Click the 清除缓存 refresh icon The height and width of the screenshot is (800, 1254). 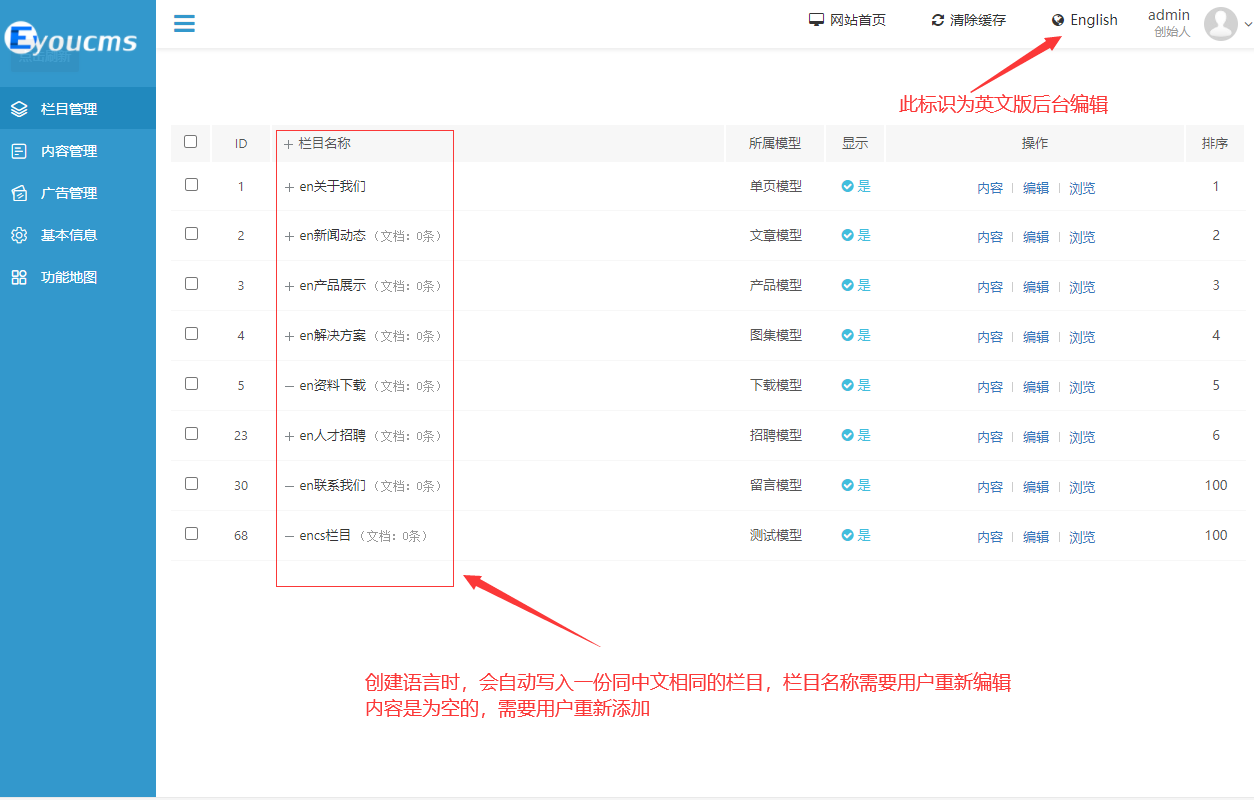pyautogui.click(x=937, y=19)
